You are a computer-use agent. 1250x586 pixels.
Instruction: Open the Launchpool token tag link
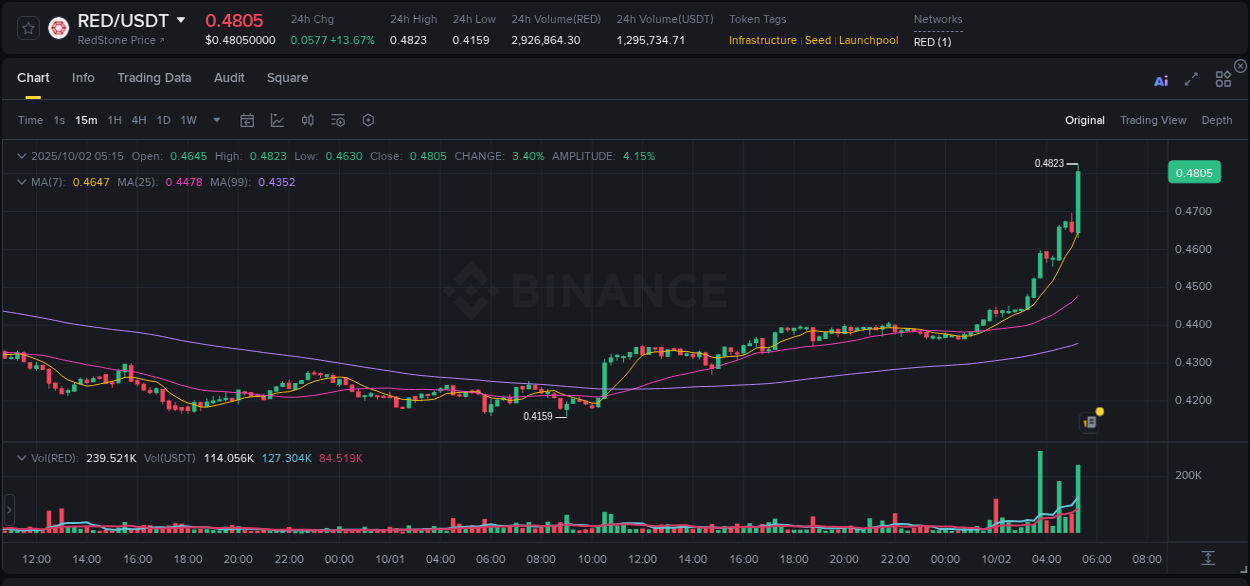coord(868,40)
